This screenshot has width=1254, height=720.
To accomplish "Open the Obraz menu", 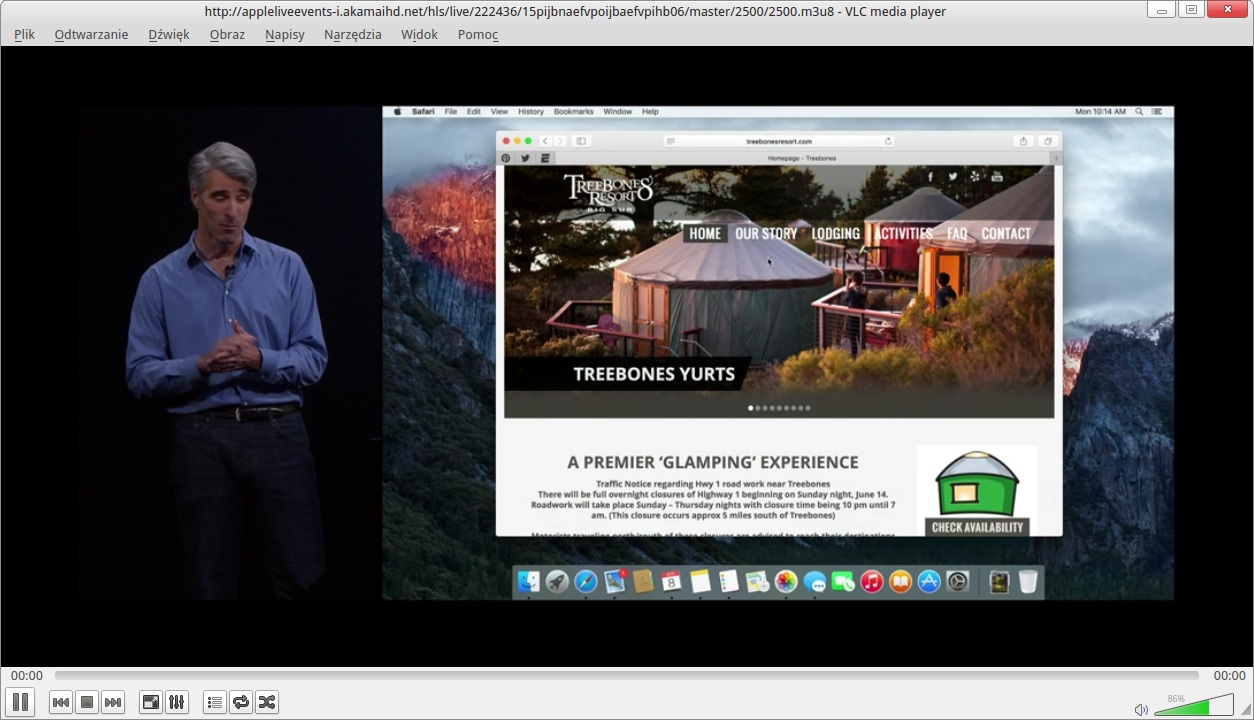I will (227, 34).
